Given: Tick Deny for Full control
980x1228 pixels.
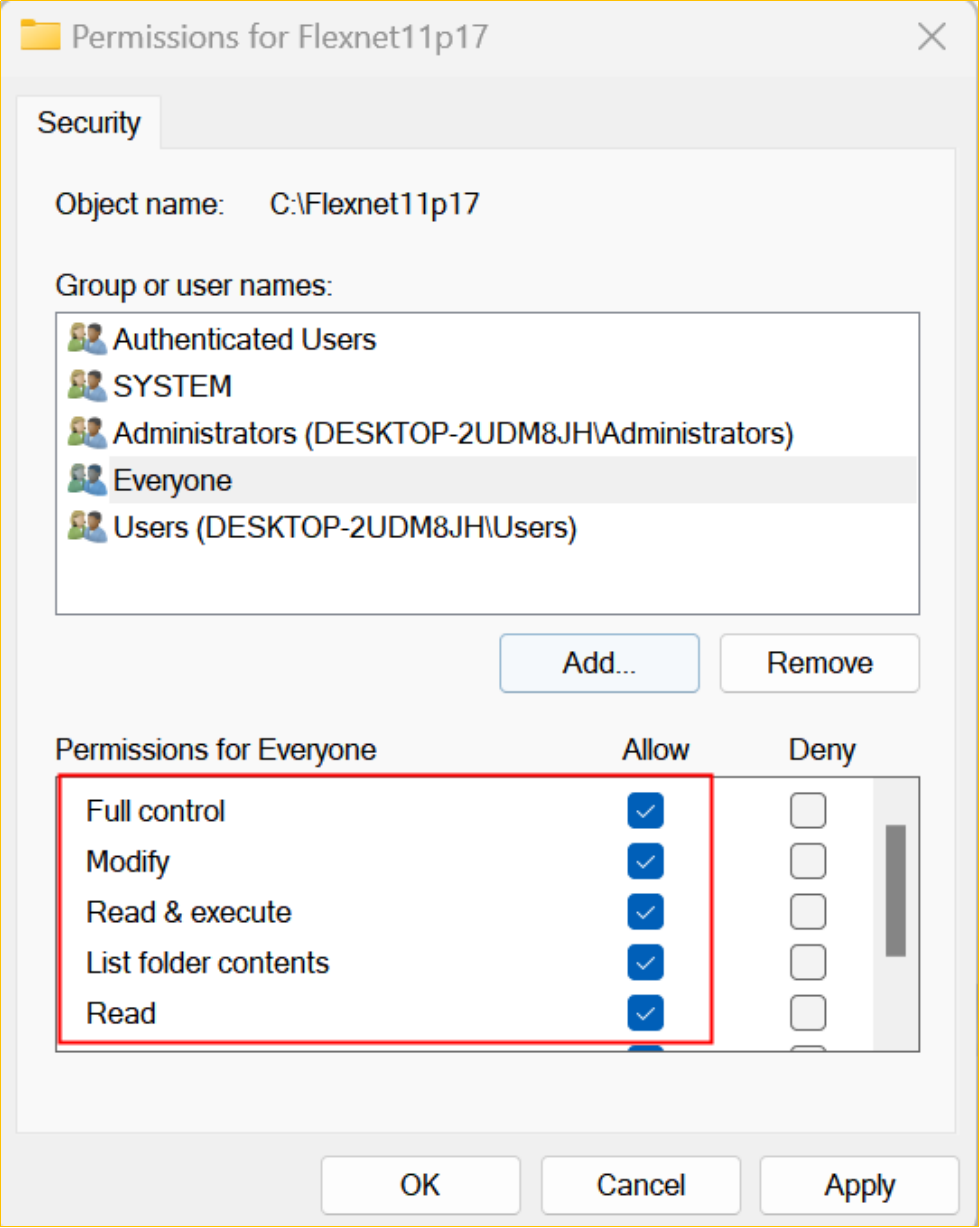Looking at the screenshot, I should coord(808,811).
